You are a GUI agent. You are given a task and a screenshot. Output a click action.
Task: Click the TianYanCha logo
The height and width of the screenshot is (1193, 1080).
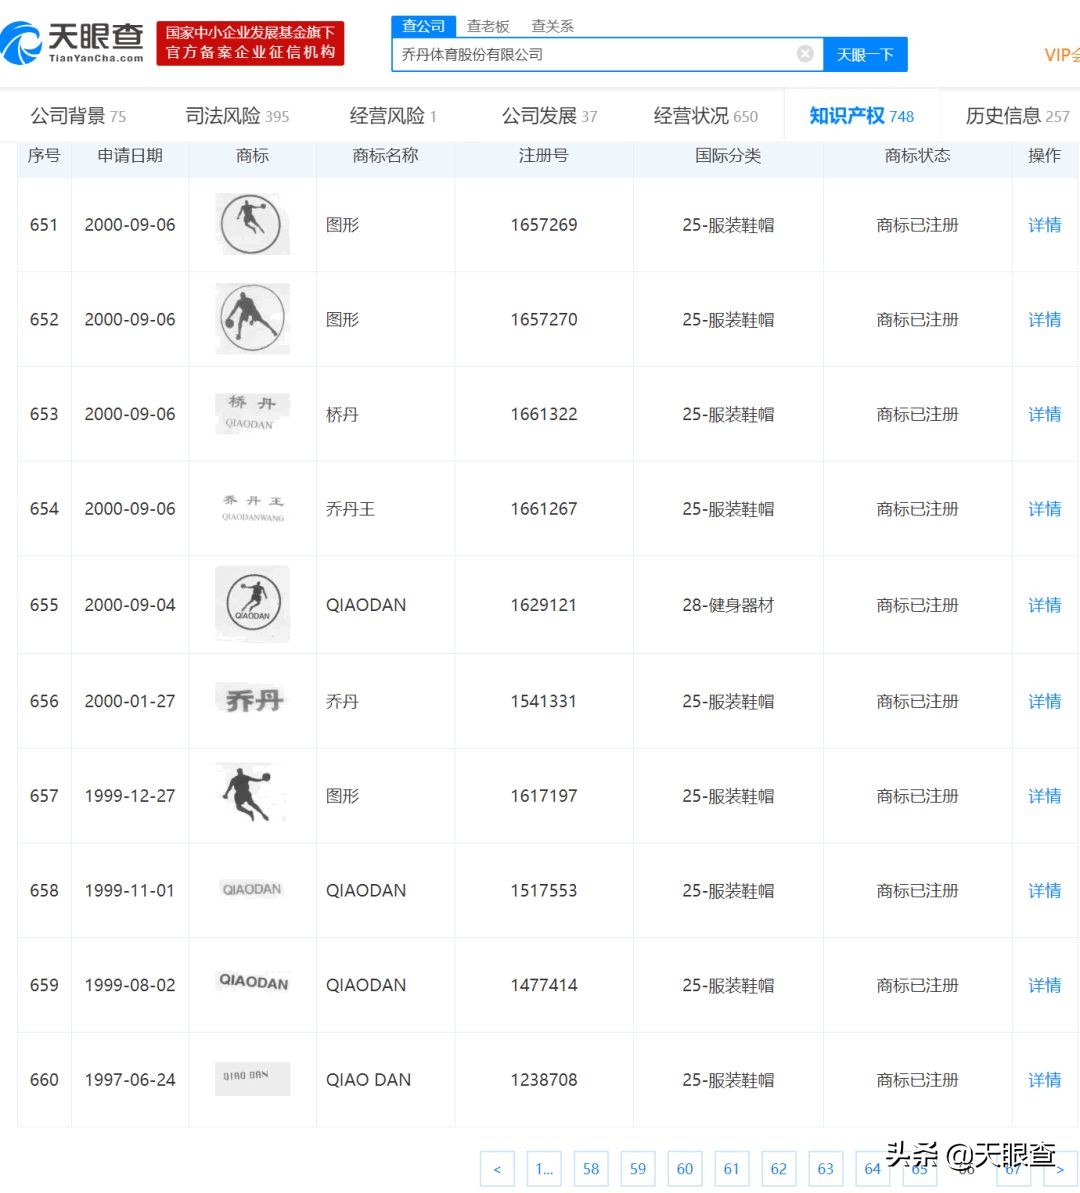coord(73,43)
